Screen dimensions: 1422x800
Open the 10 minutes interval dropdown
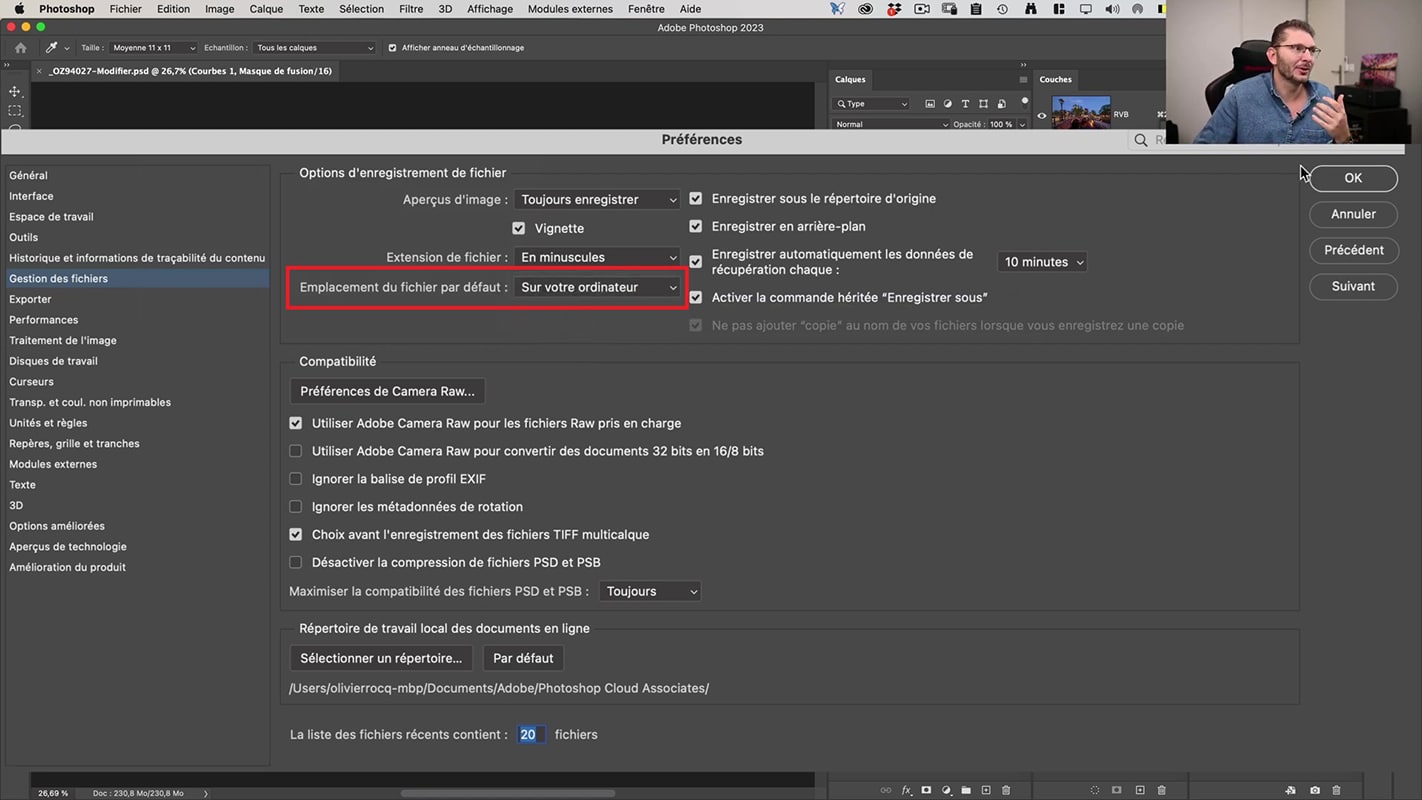[1042, 262]
